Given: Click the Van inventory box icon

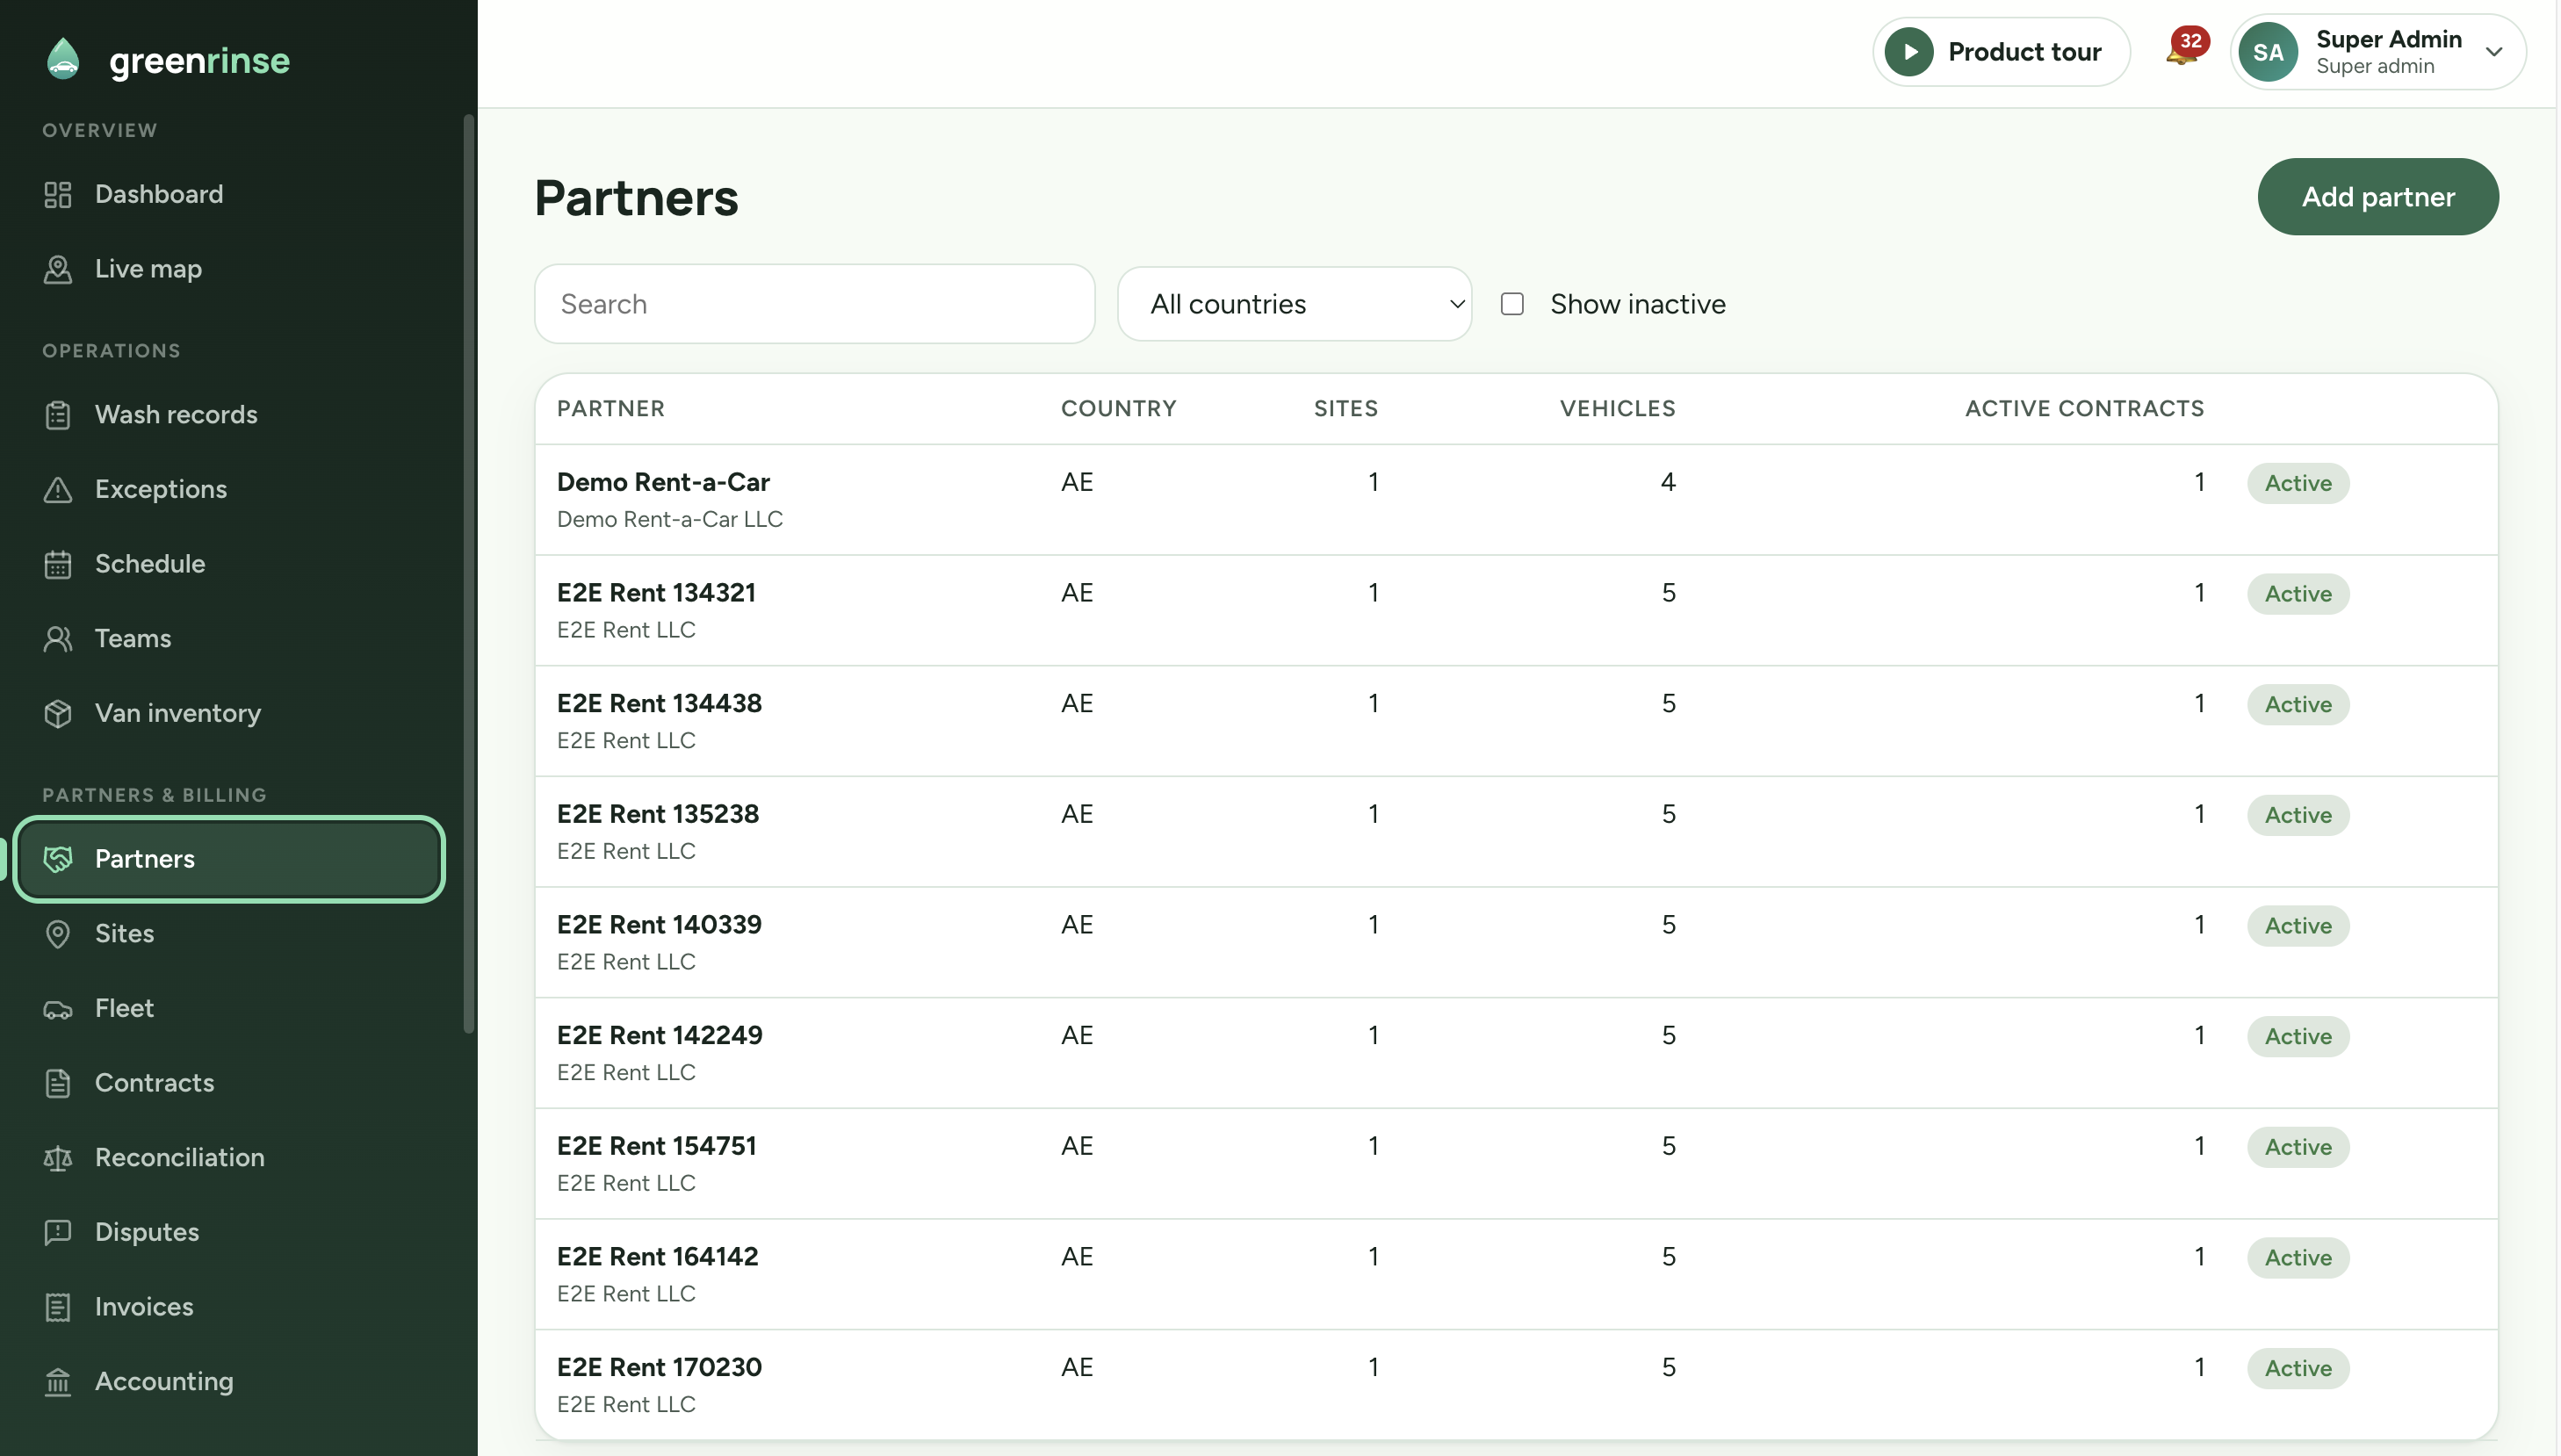Looking at the screenshot, I should [x=58, y=713].
